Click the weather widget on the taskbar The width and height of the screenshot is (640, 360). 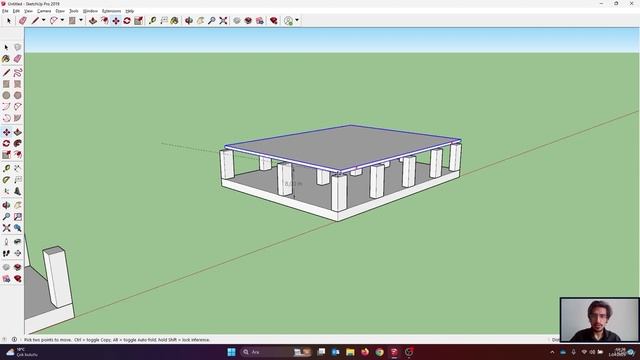[21, 352]
